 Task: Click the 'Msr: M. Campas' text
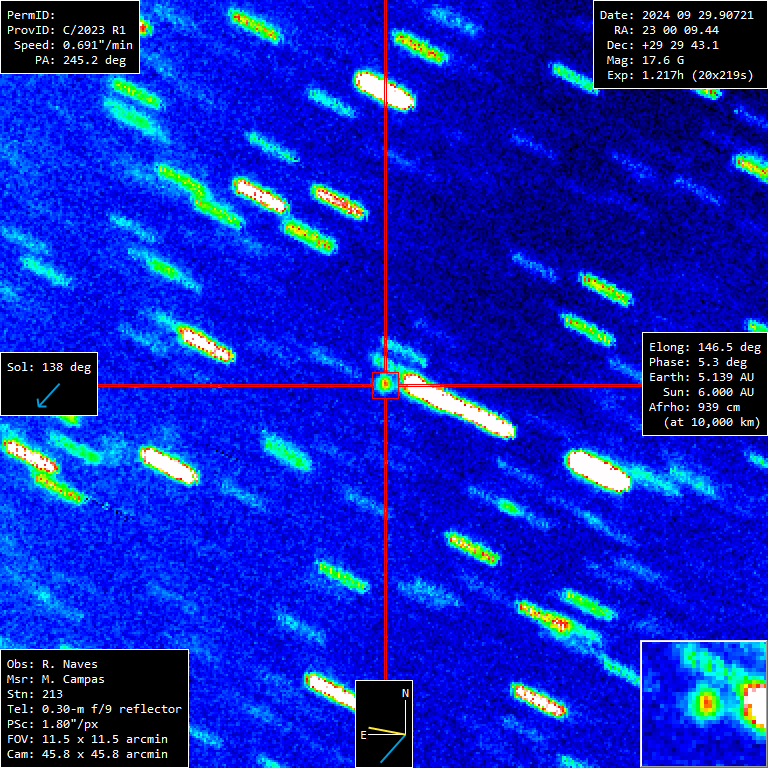tap(56, 679)
